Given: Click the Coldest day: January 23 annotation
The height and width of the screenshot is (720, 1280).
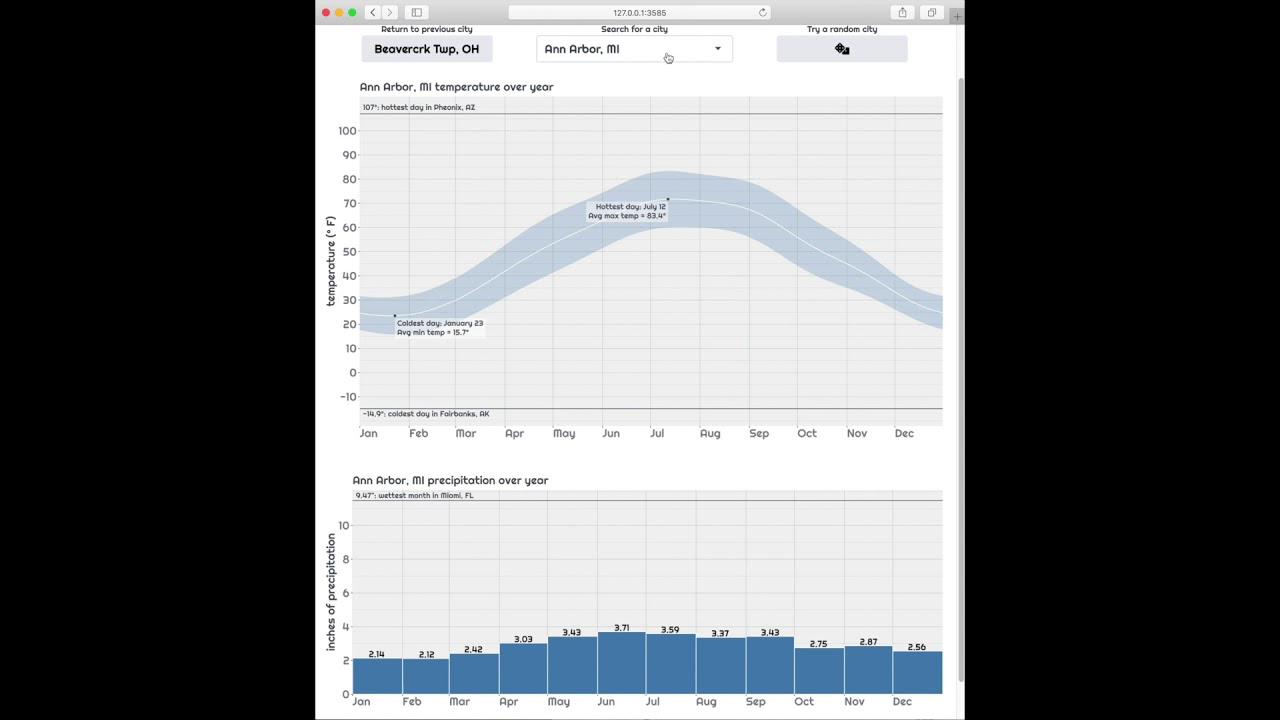Looking at the screenshot, I should tap(440, 327).
